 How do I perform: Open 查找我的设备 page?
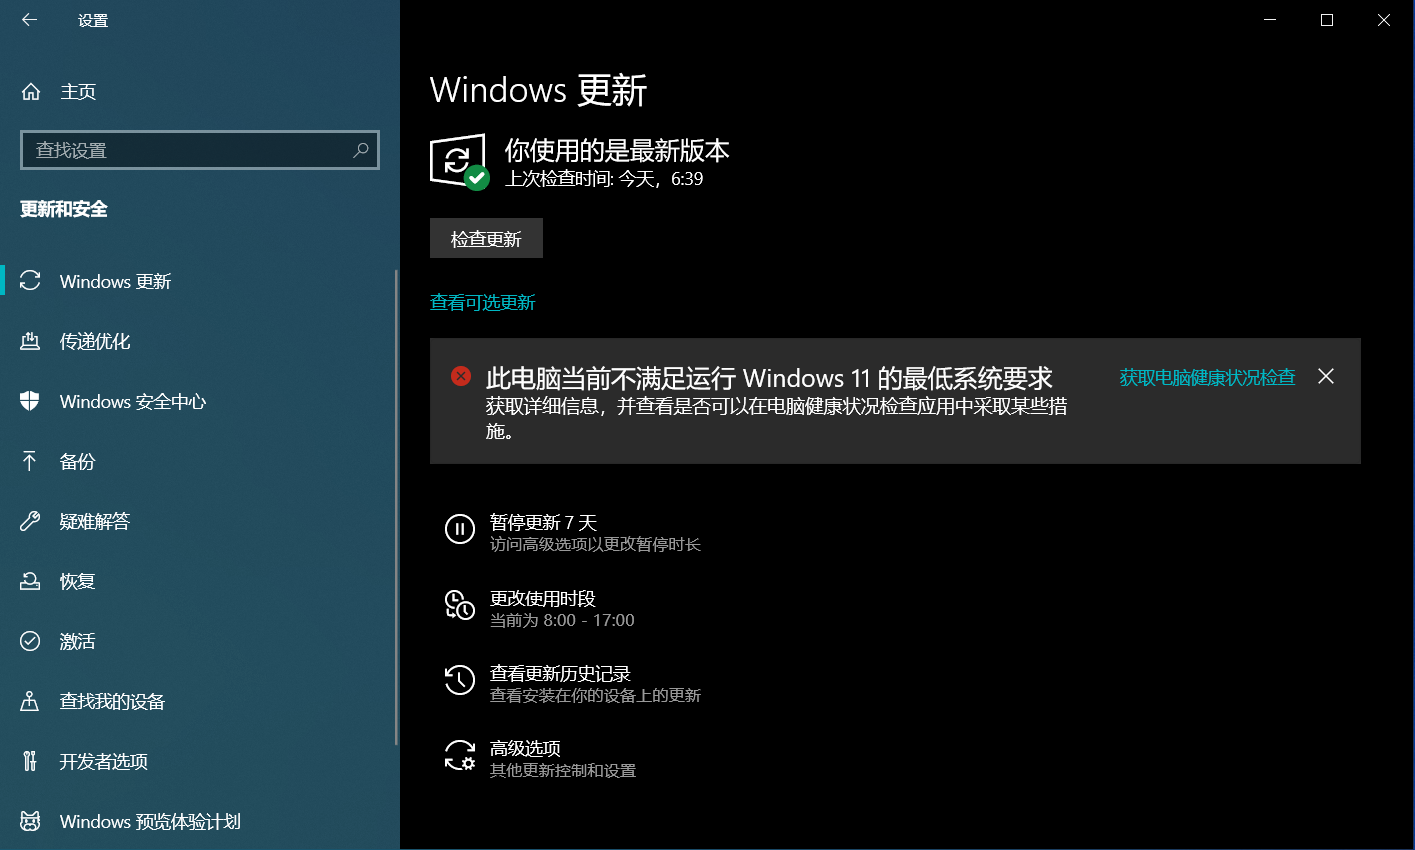[x=198, y=701]
